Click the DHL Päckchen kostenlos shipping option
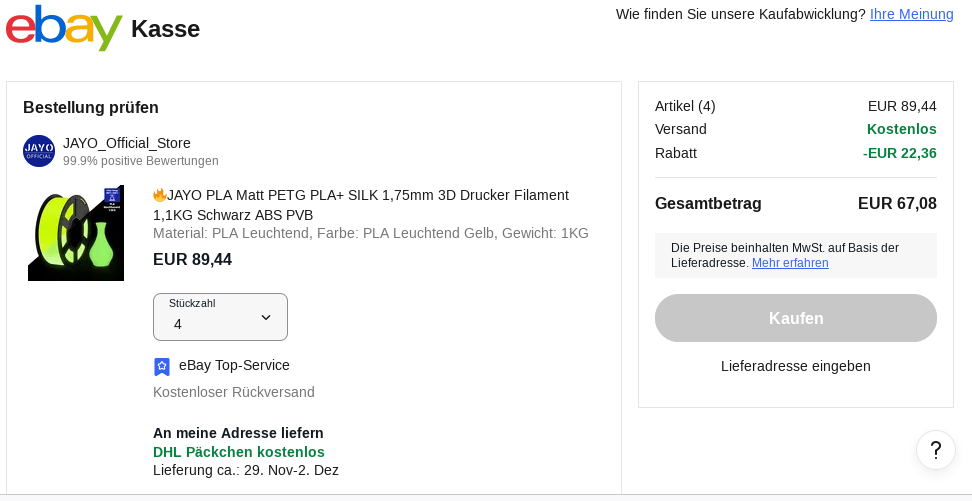This screenshot has width=972, height=501. pyautogui.click(x=238, y=452)
